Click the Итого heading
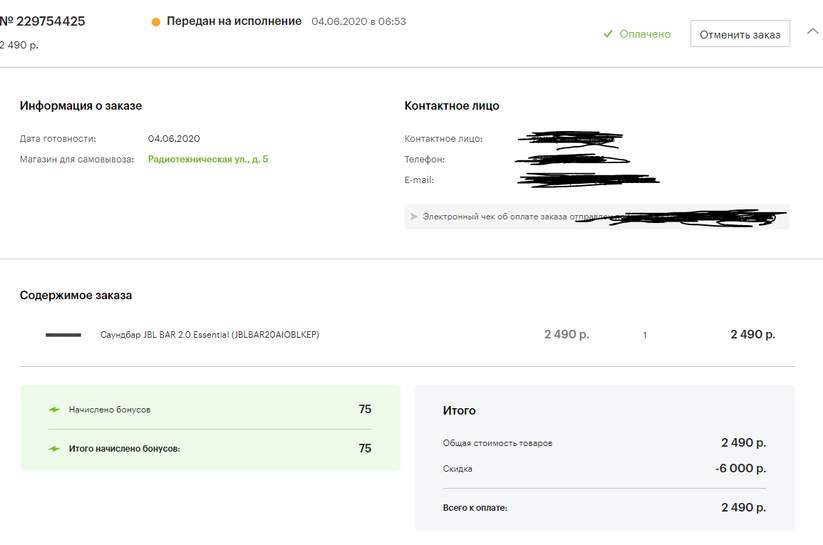This screenshot has height=545, width=823. coord(459,411)
